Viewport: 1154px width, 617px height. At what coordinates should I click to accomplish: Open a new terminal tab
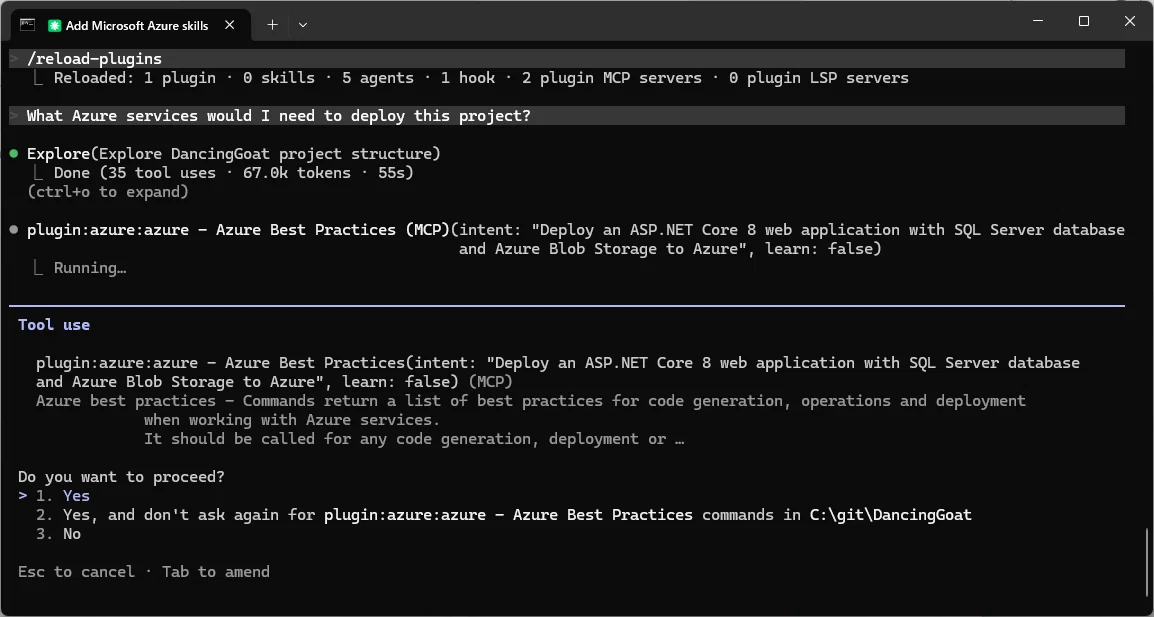pos(272,25)
